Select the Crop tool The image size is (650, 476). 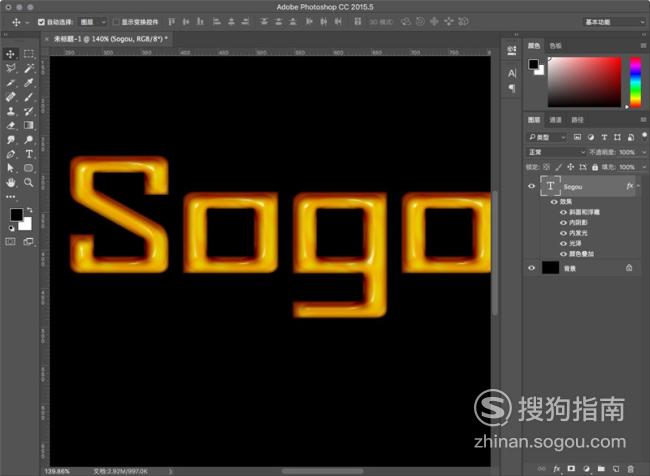coord(11,83)
